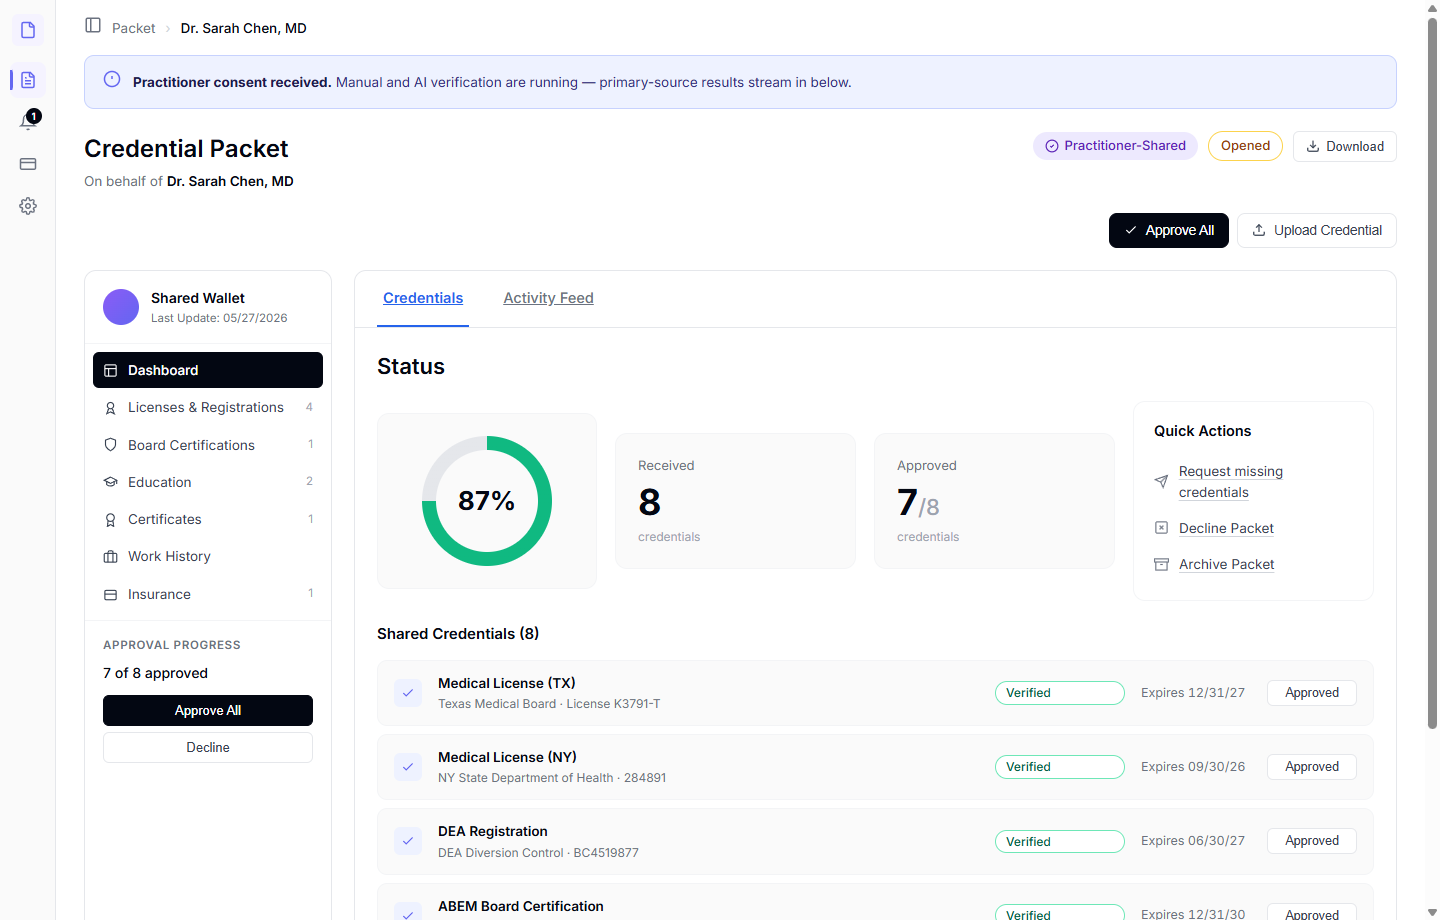Screen dimensions: 1440x920
Task: Click "Dr. Sarah Chen, MD" breadcrumb text
Action: (x=243, y=28)
